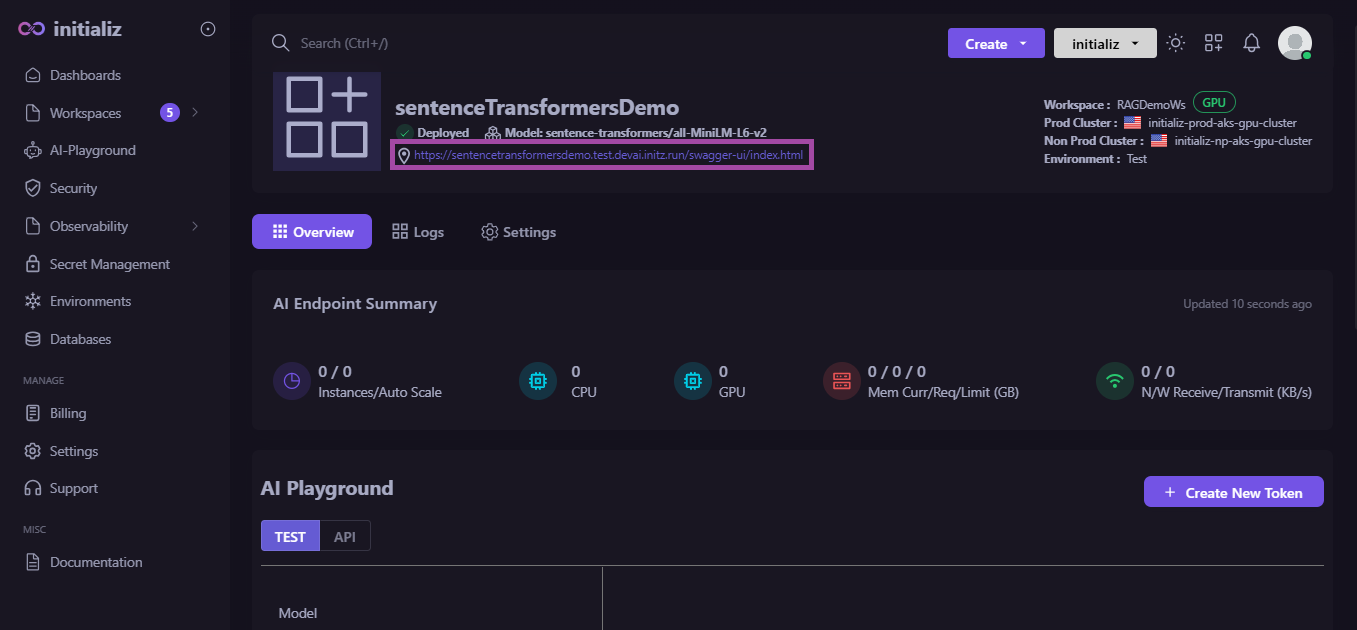Open Databases in the sidebar
1357x630 pixels.
pos(80,339)
